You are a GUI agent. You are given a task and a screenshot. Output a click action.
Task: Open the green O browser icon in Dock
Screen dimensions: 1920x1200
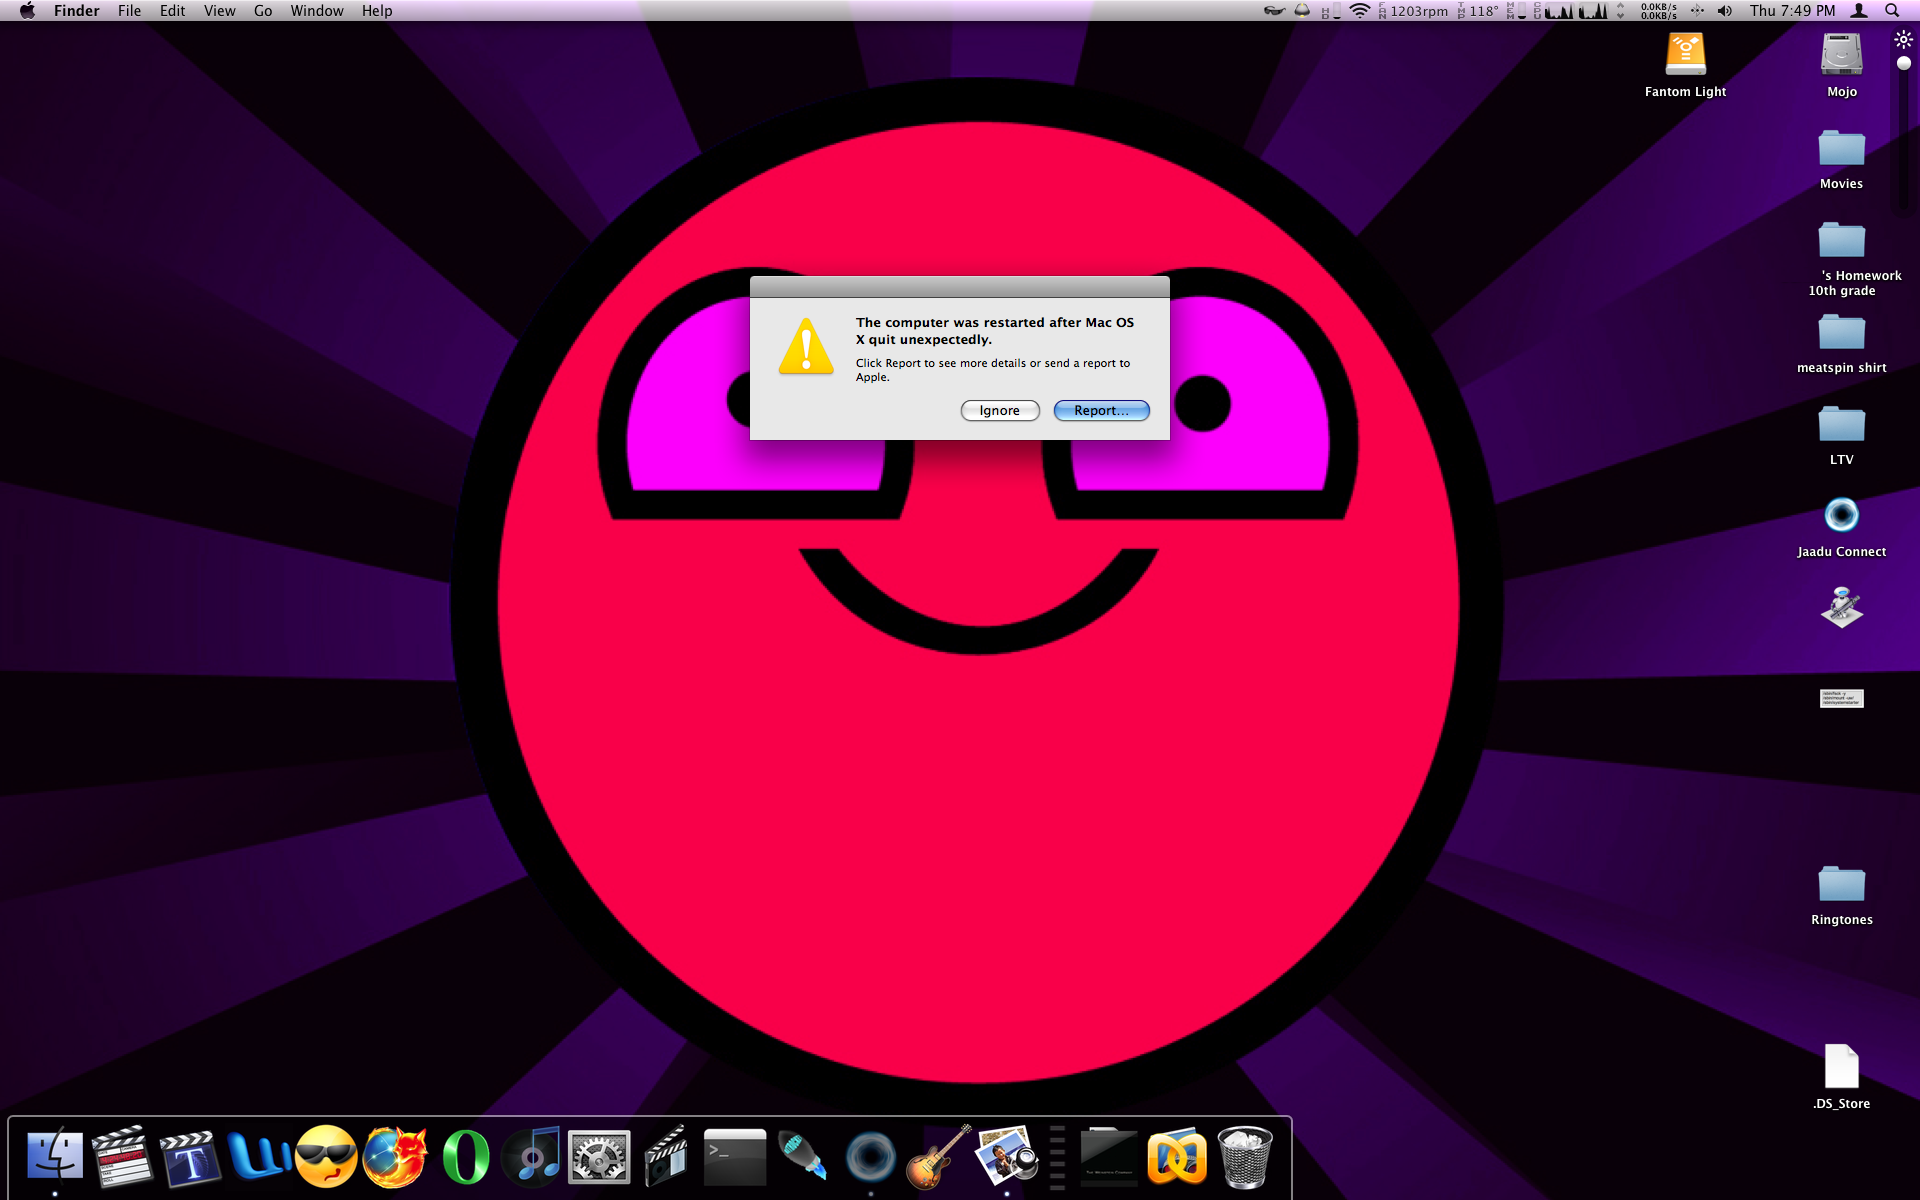[465, 1157]
